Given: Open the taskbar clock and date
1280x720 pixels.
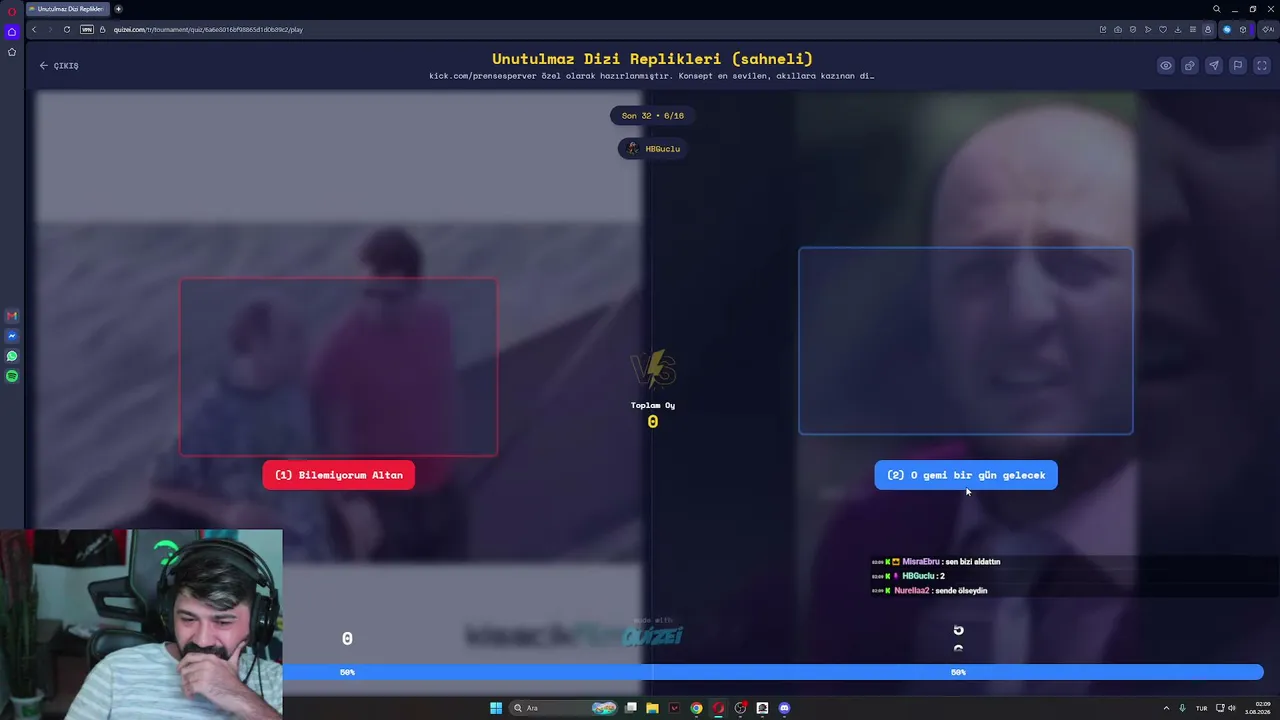Looking at the screenshot, I should point(1257,708).
